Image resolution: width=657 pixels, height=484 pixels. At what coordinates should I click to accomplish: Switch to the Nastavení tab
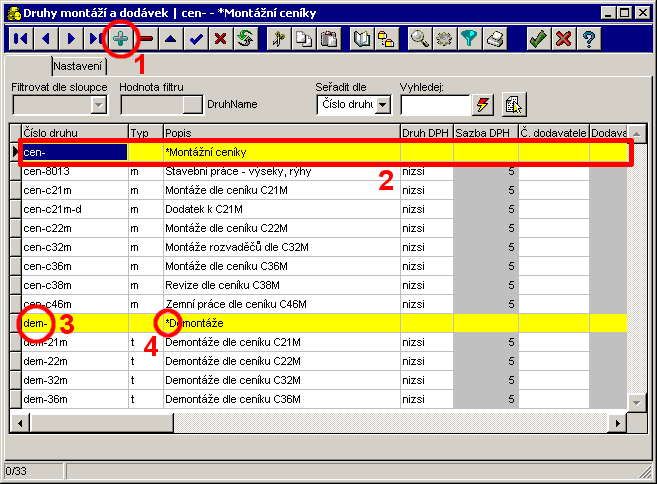pos(78,65)
